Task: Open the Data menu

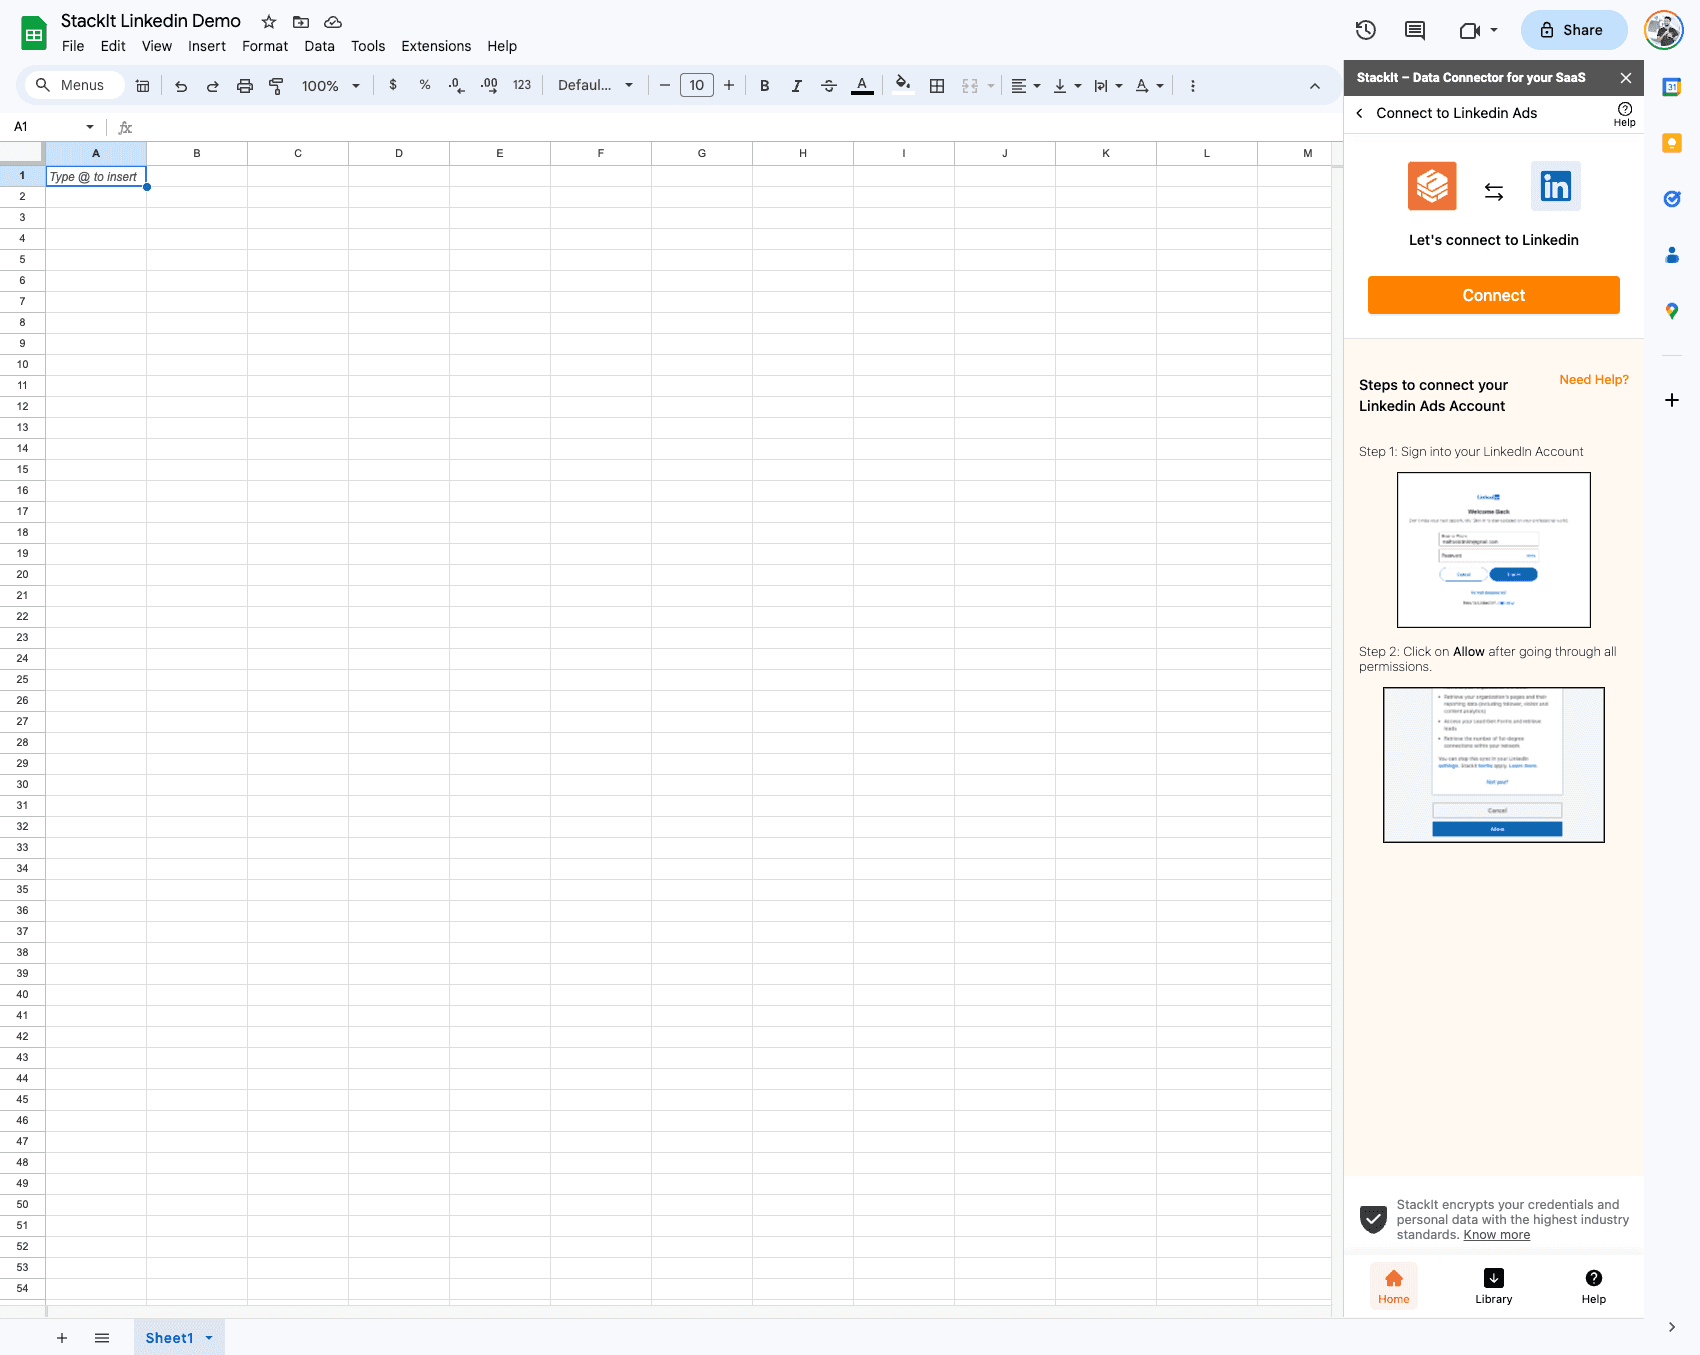Action: 320,46
